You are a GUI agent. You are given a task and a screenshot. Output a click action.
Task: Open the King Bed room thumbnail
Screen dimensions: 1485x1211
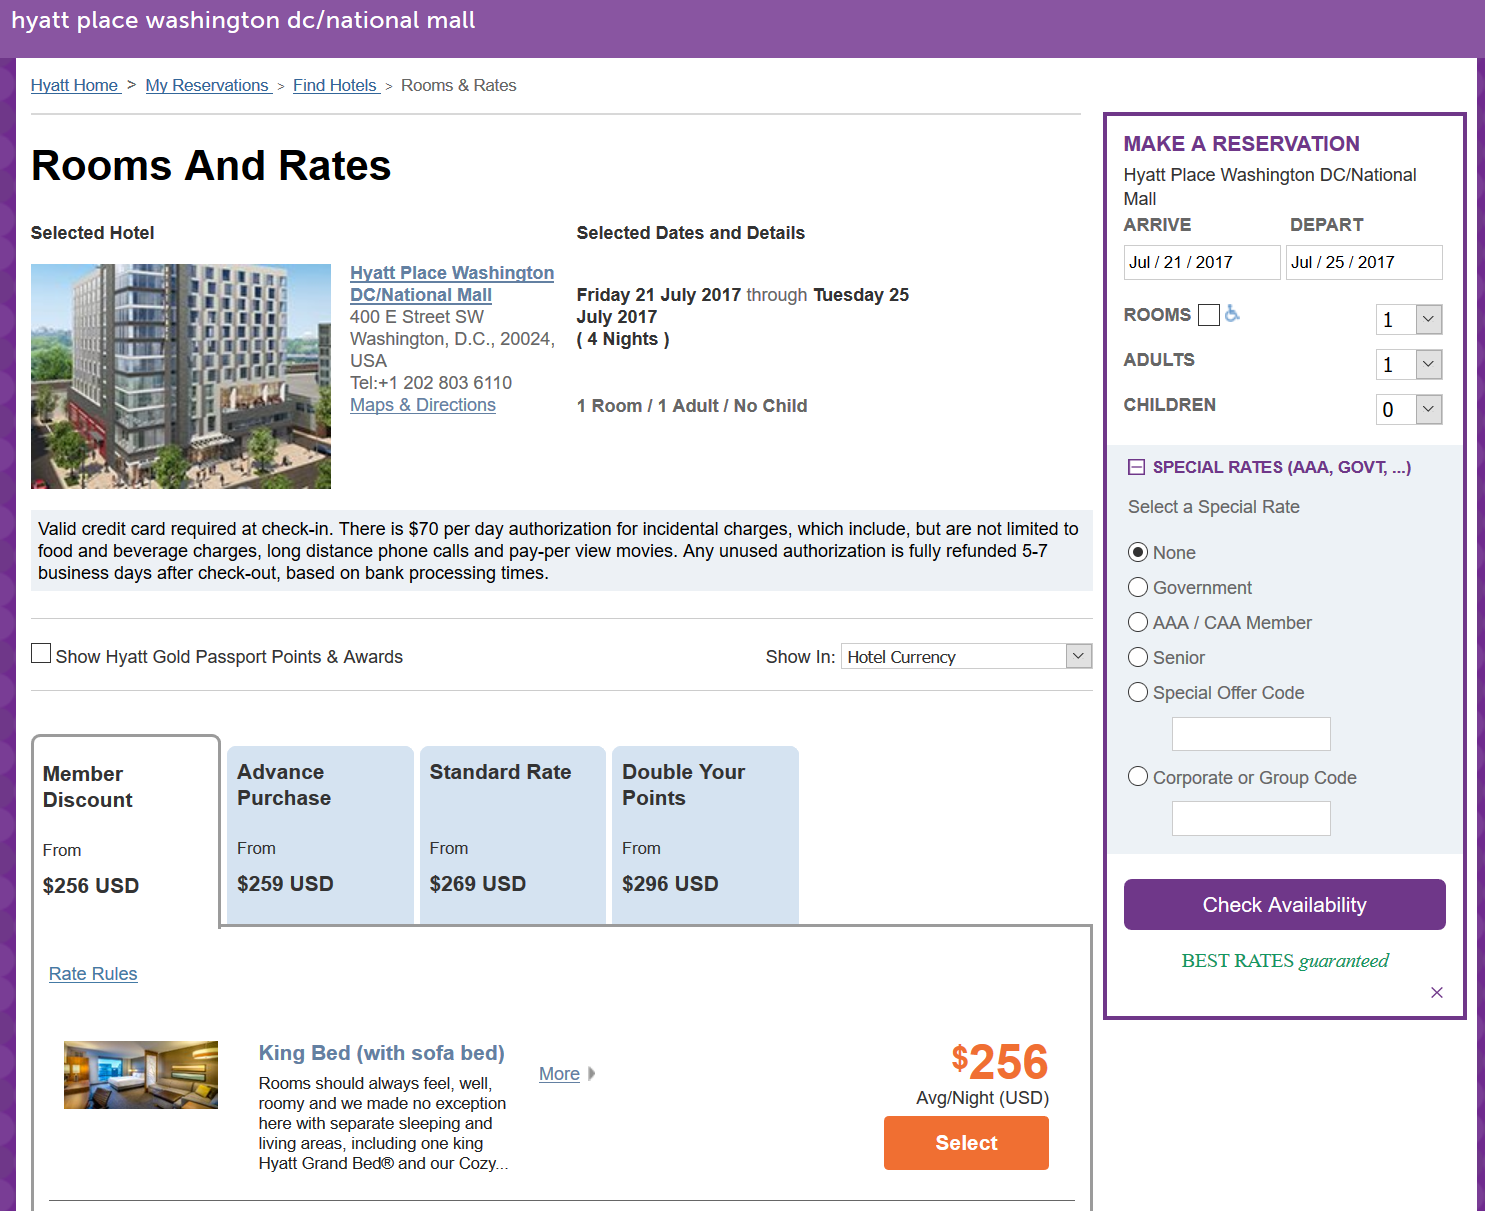coord(141,1075)
